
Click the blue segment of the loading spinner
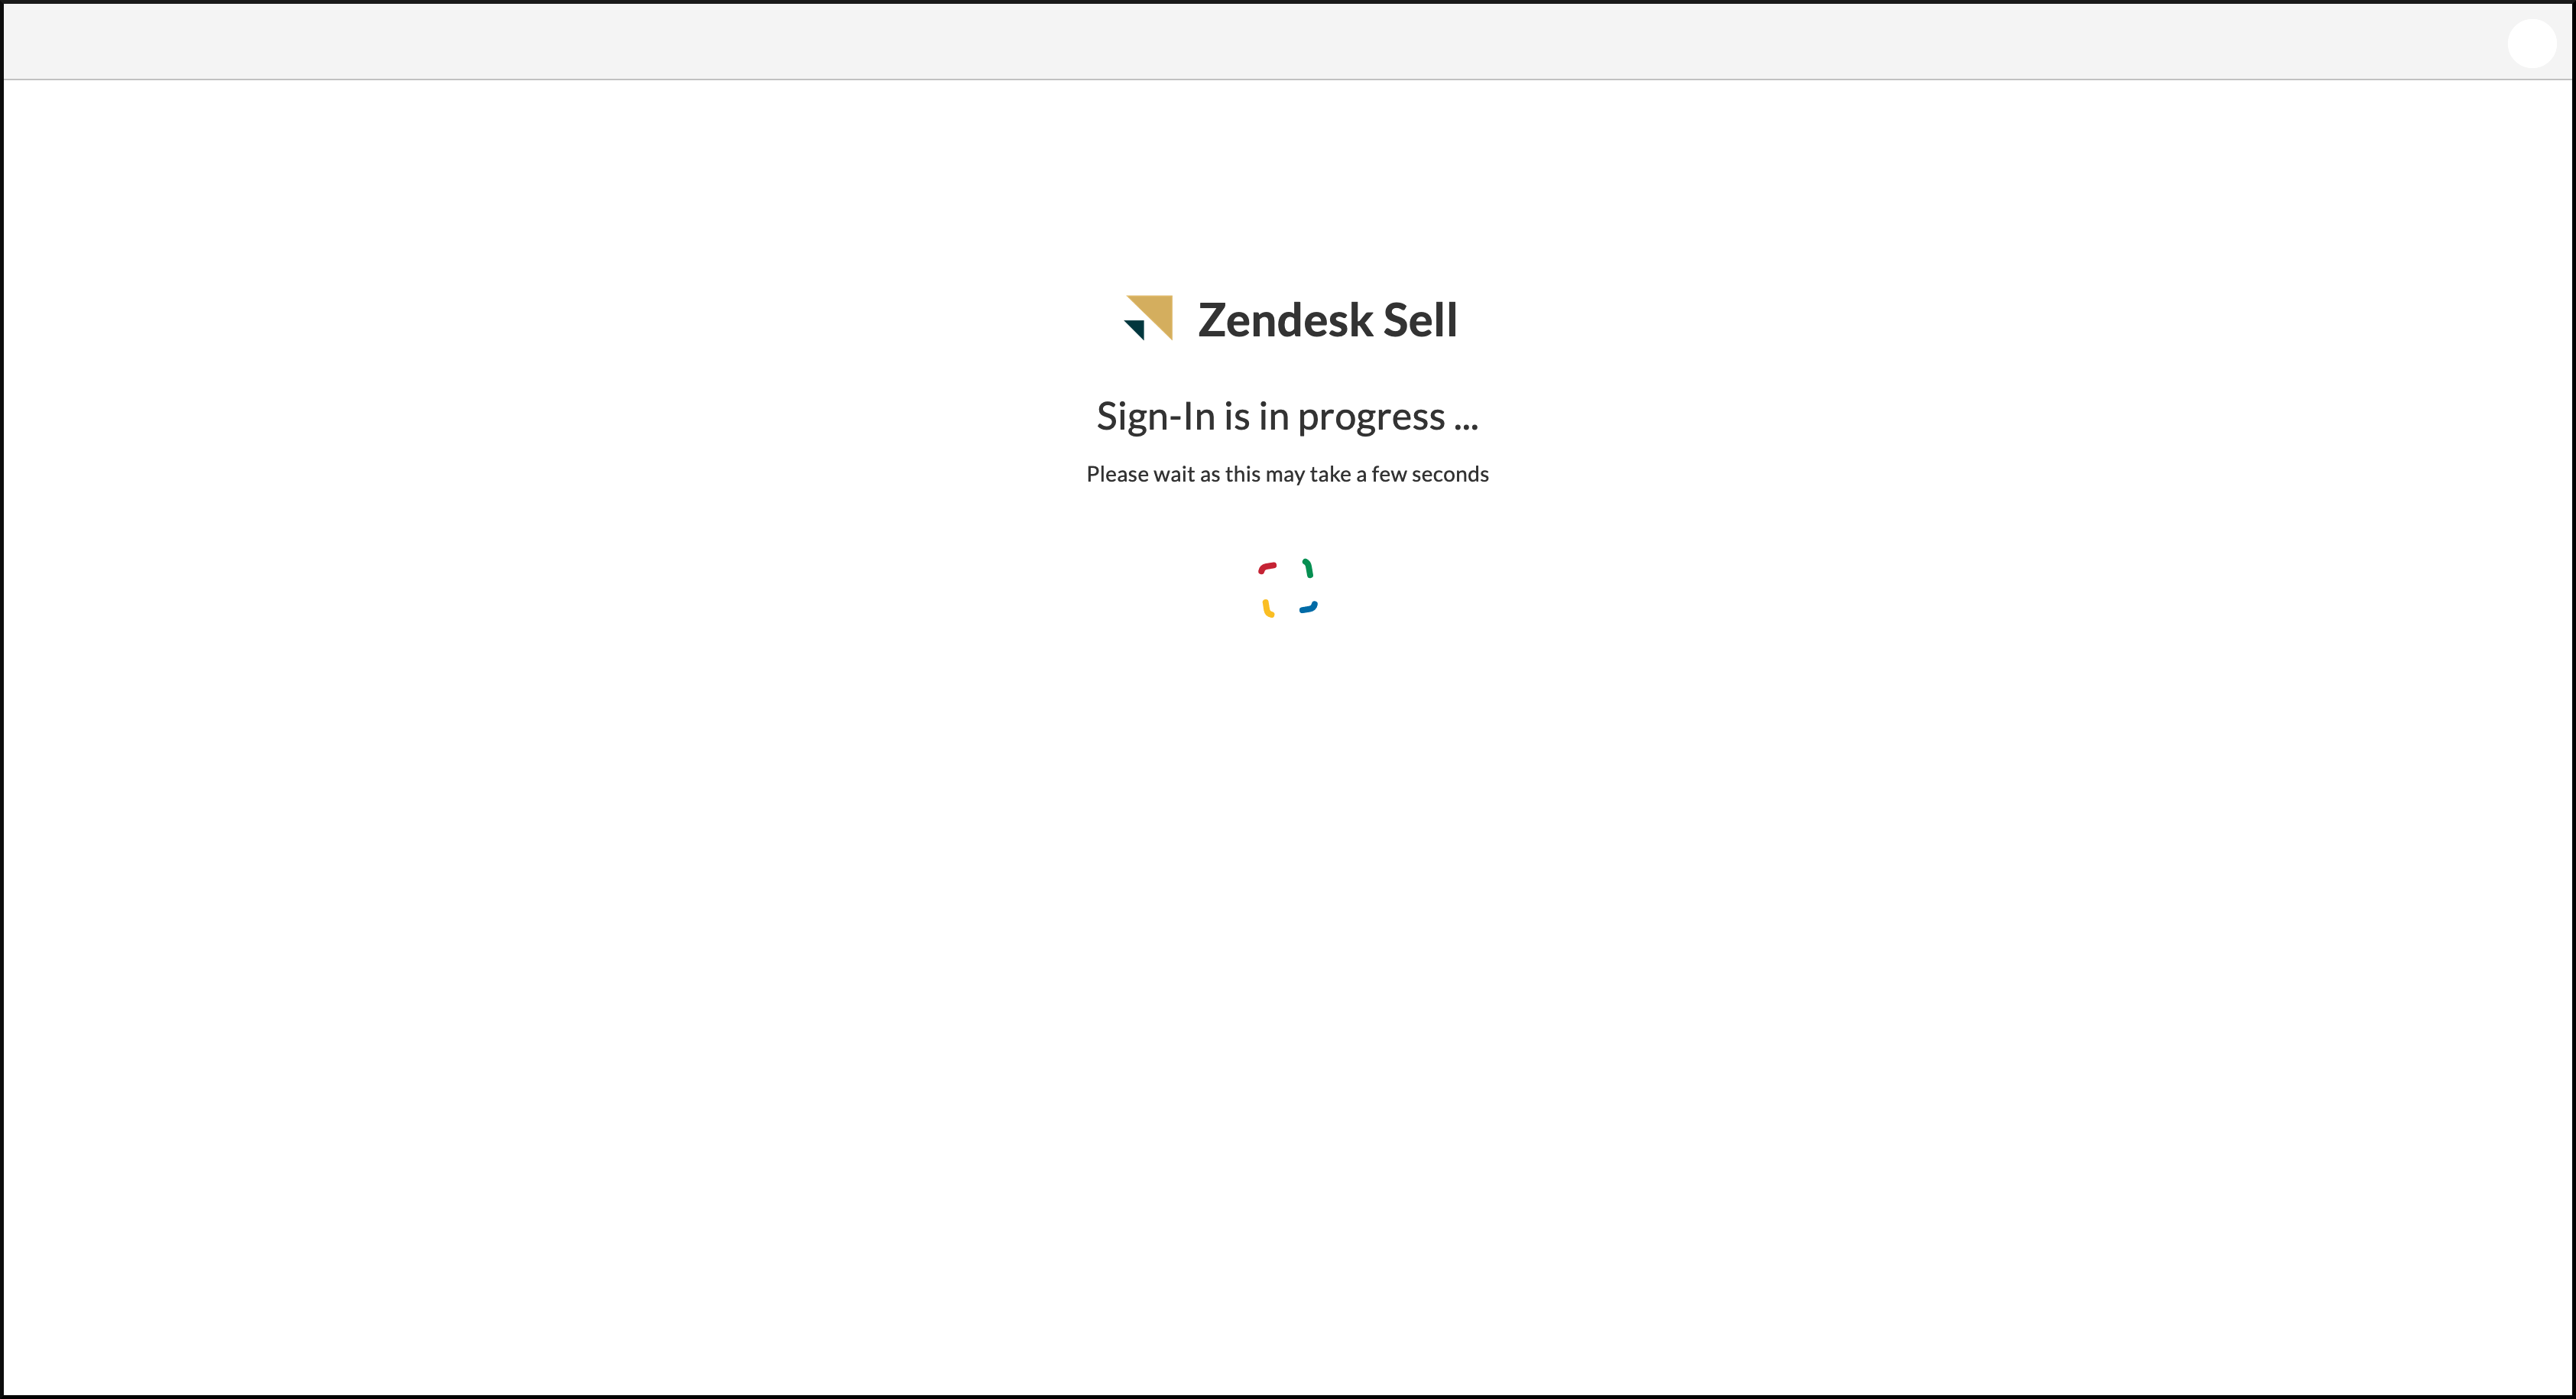[1308, 607]
